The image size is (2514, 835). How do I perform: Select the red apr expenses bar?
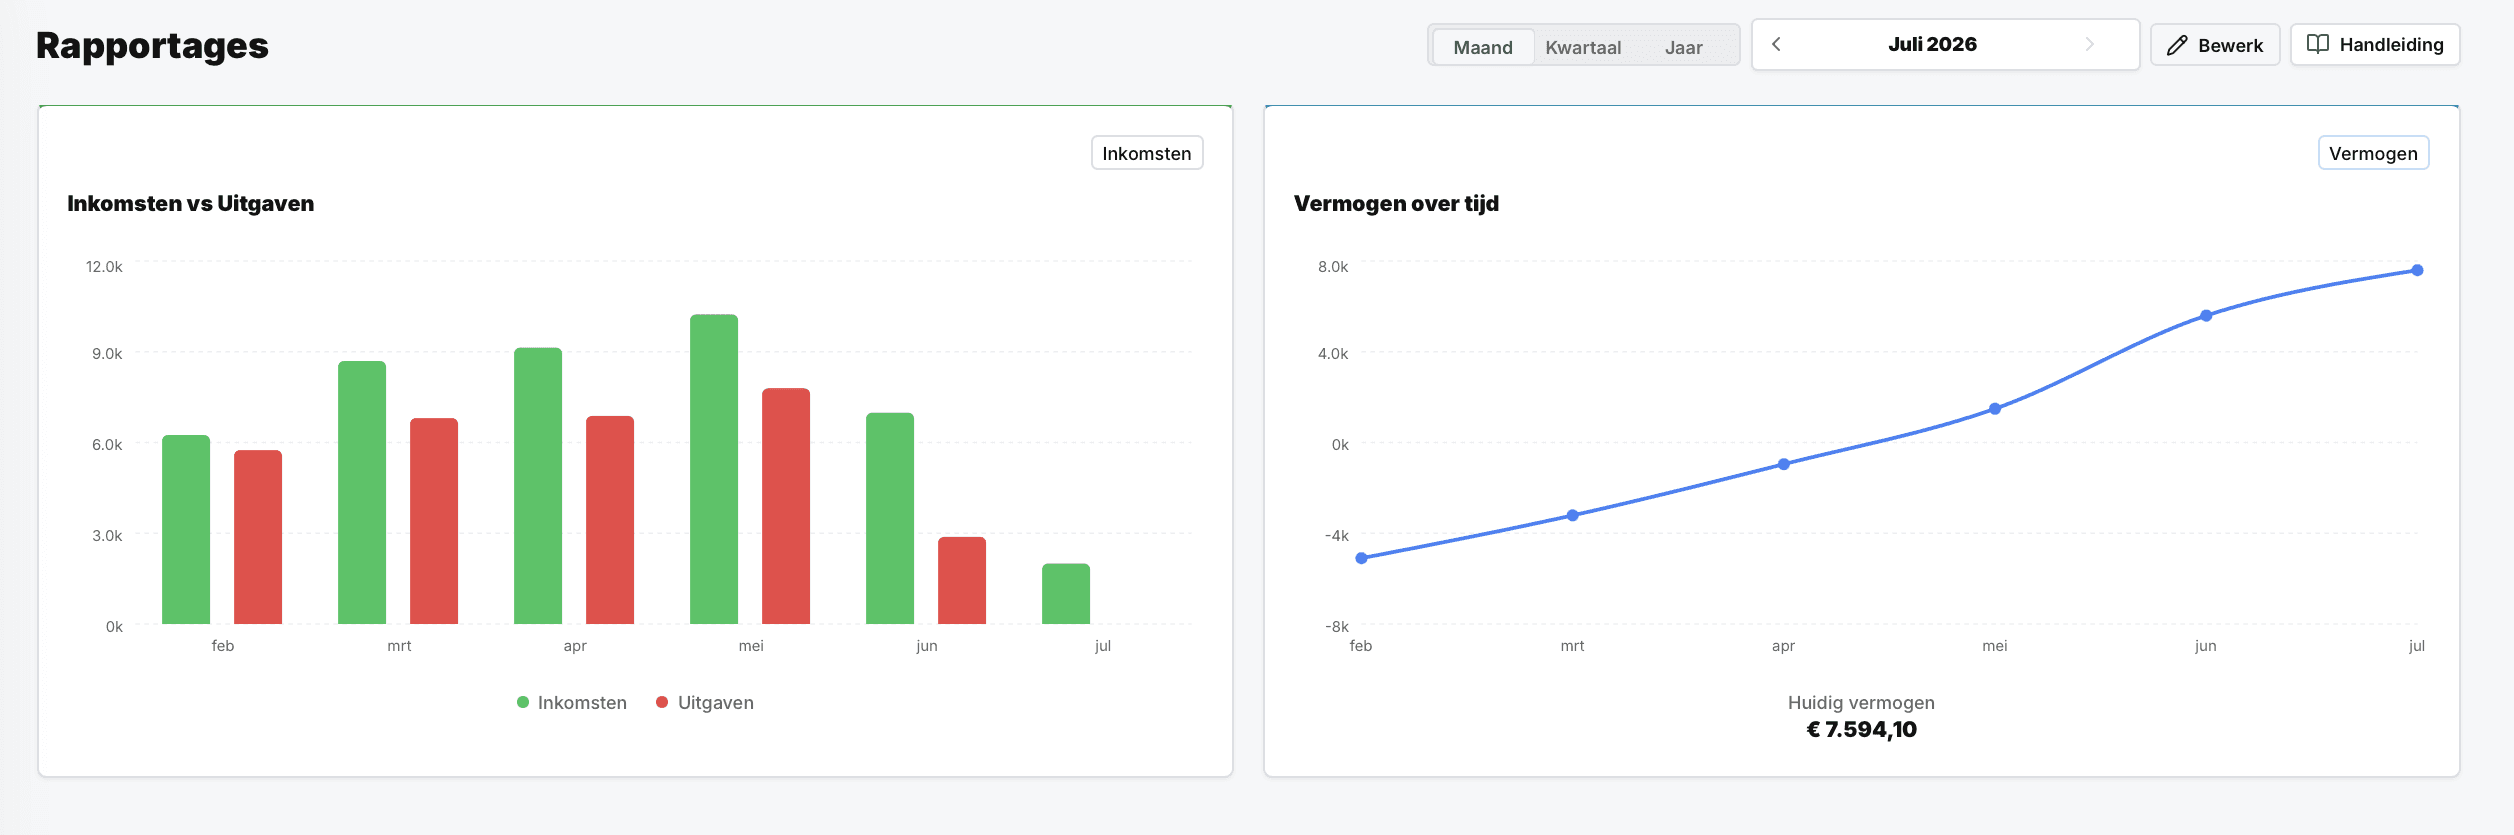610,520
